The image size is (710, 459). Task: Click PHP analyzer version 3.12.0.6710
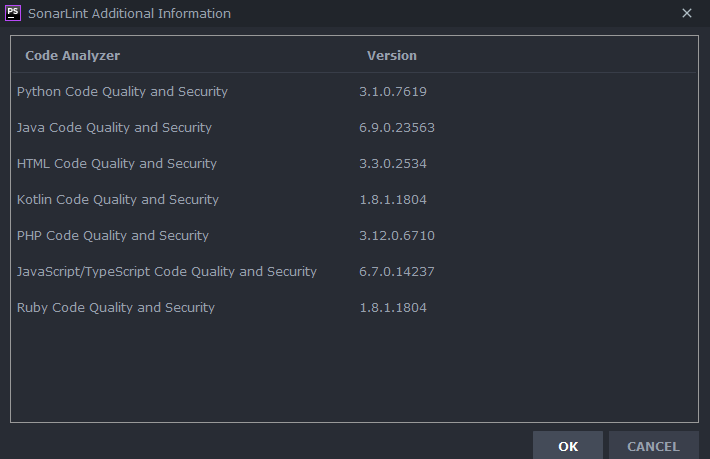pyautogui.click(x=397, y=236)
